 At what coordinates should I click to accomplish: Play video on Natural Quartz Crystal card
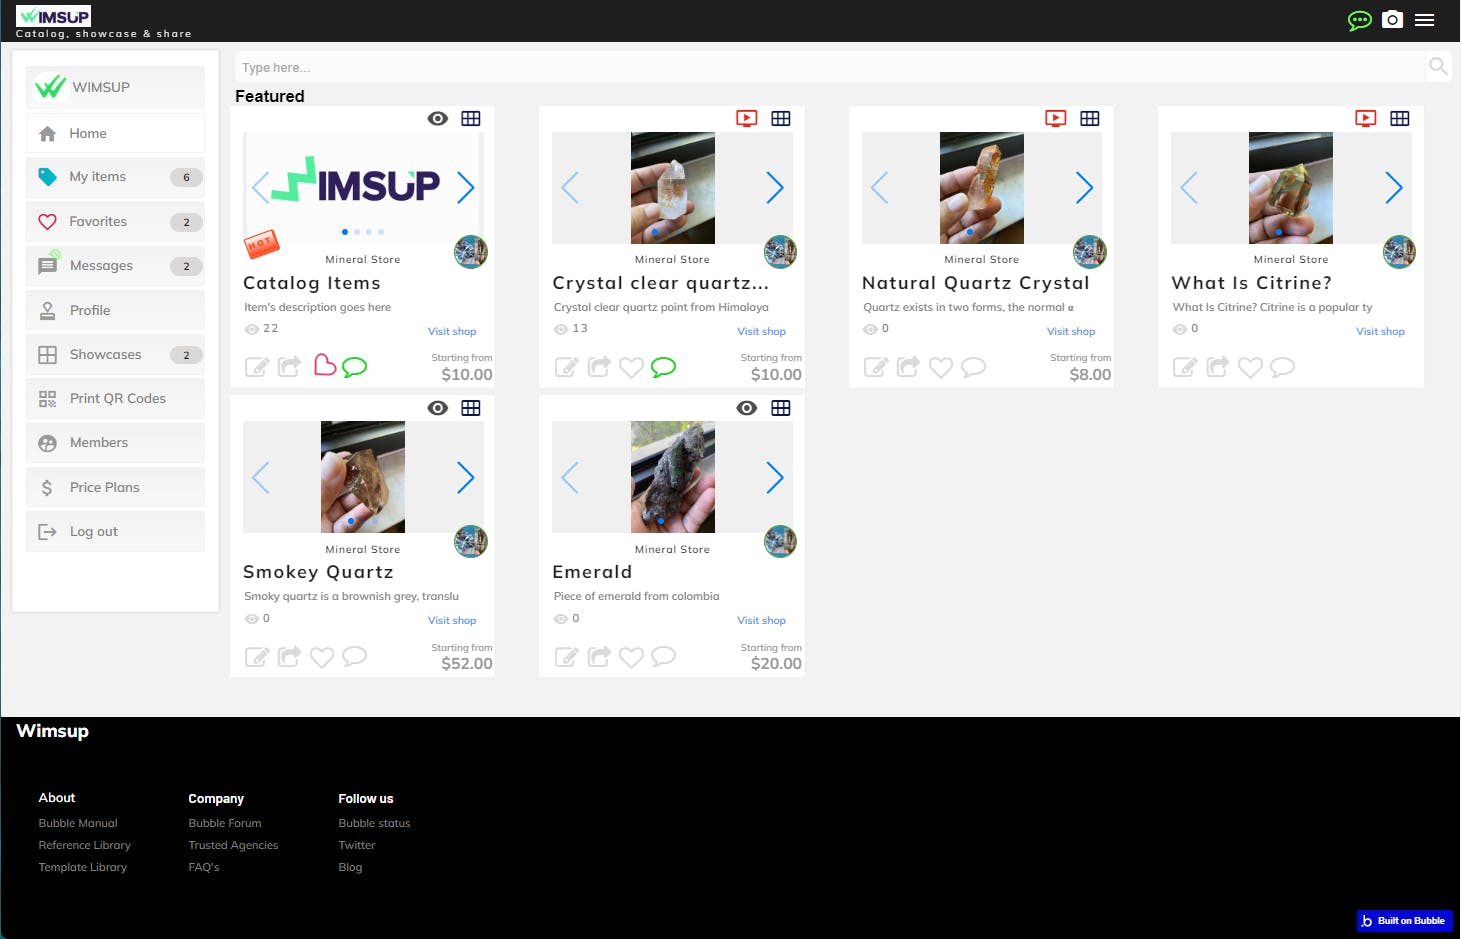tap(1055, 118)
